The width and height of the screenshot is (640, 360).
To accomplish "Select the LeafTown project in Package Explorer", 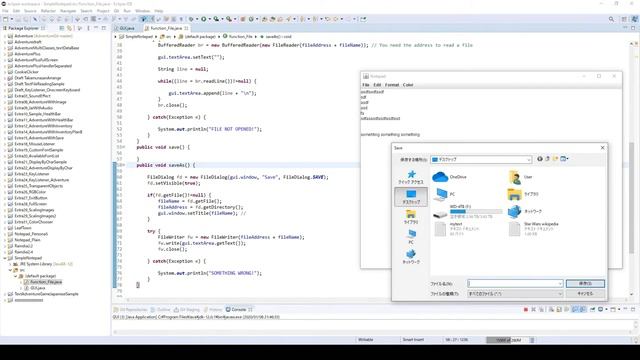I will click(22, 228).
